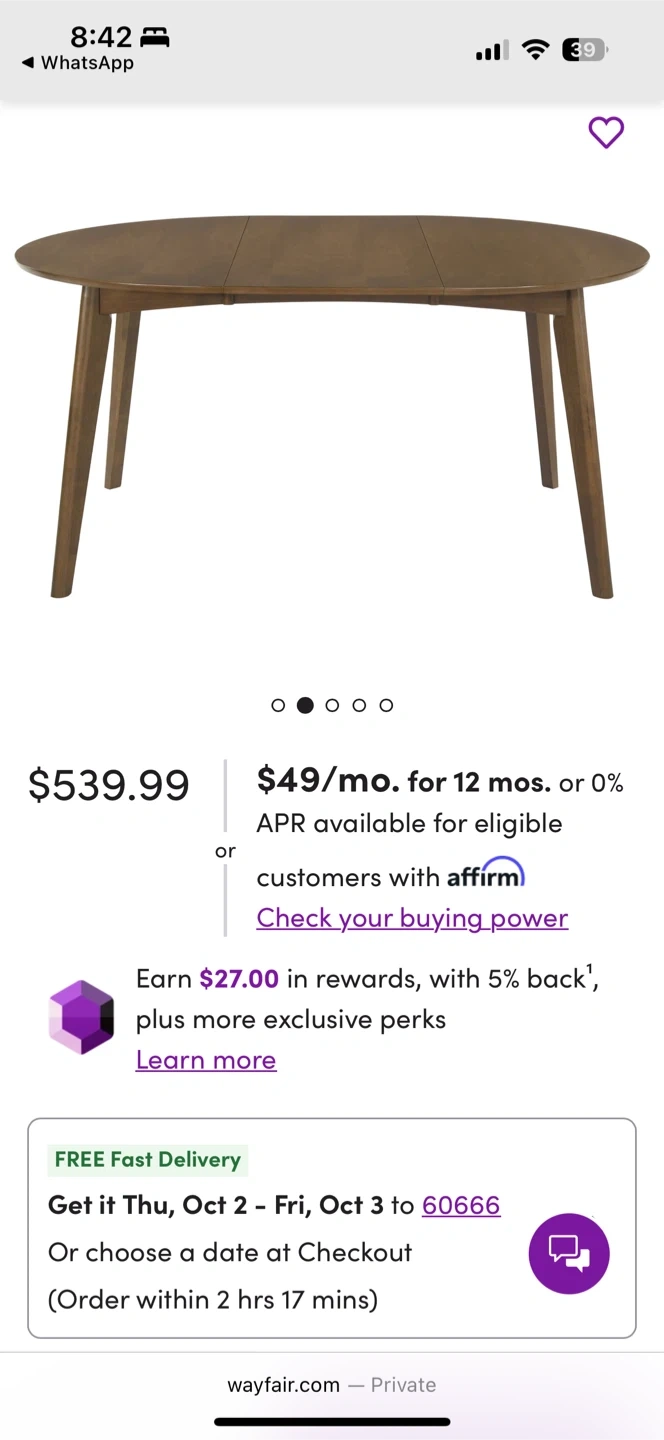The height and width of the screenshot is (1440, 664).
Task: Tap the dining table product photo
Action: pyautogui.click(x=332, y=400)
